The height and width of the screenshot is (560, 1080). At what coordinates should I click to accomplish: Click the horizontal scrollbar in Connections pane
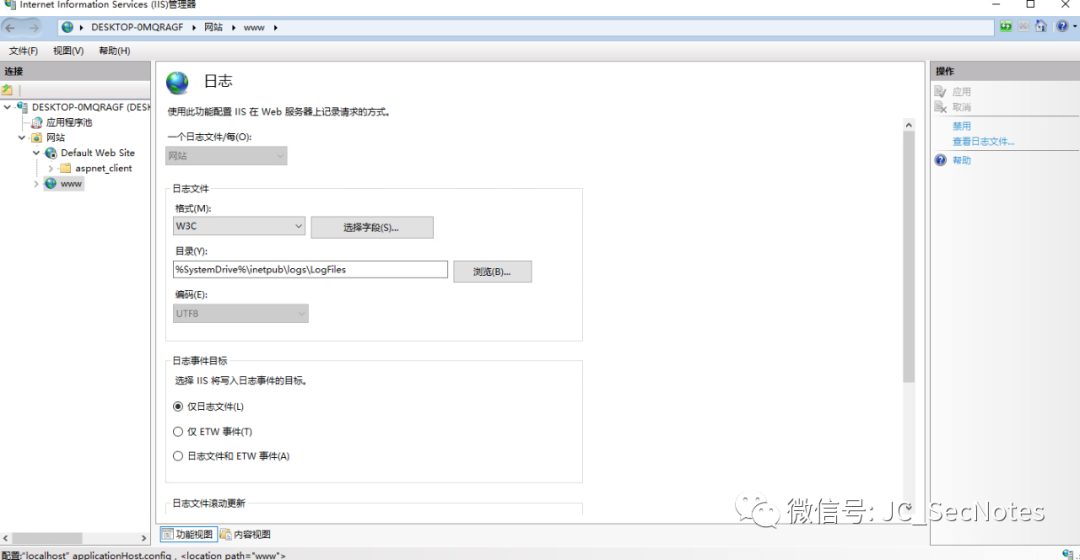click(x=47, y=538)
